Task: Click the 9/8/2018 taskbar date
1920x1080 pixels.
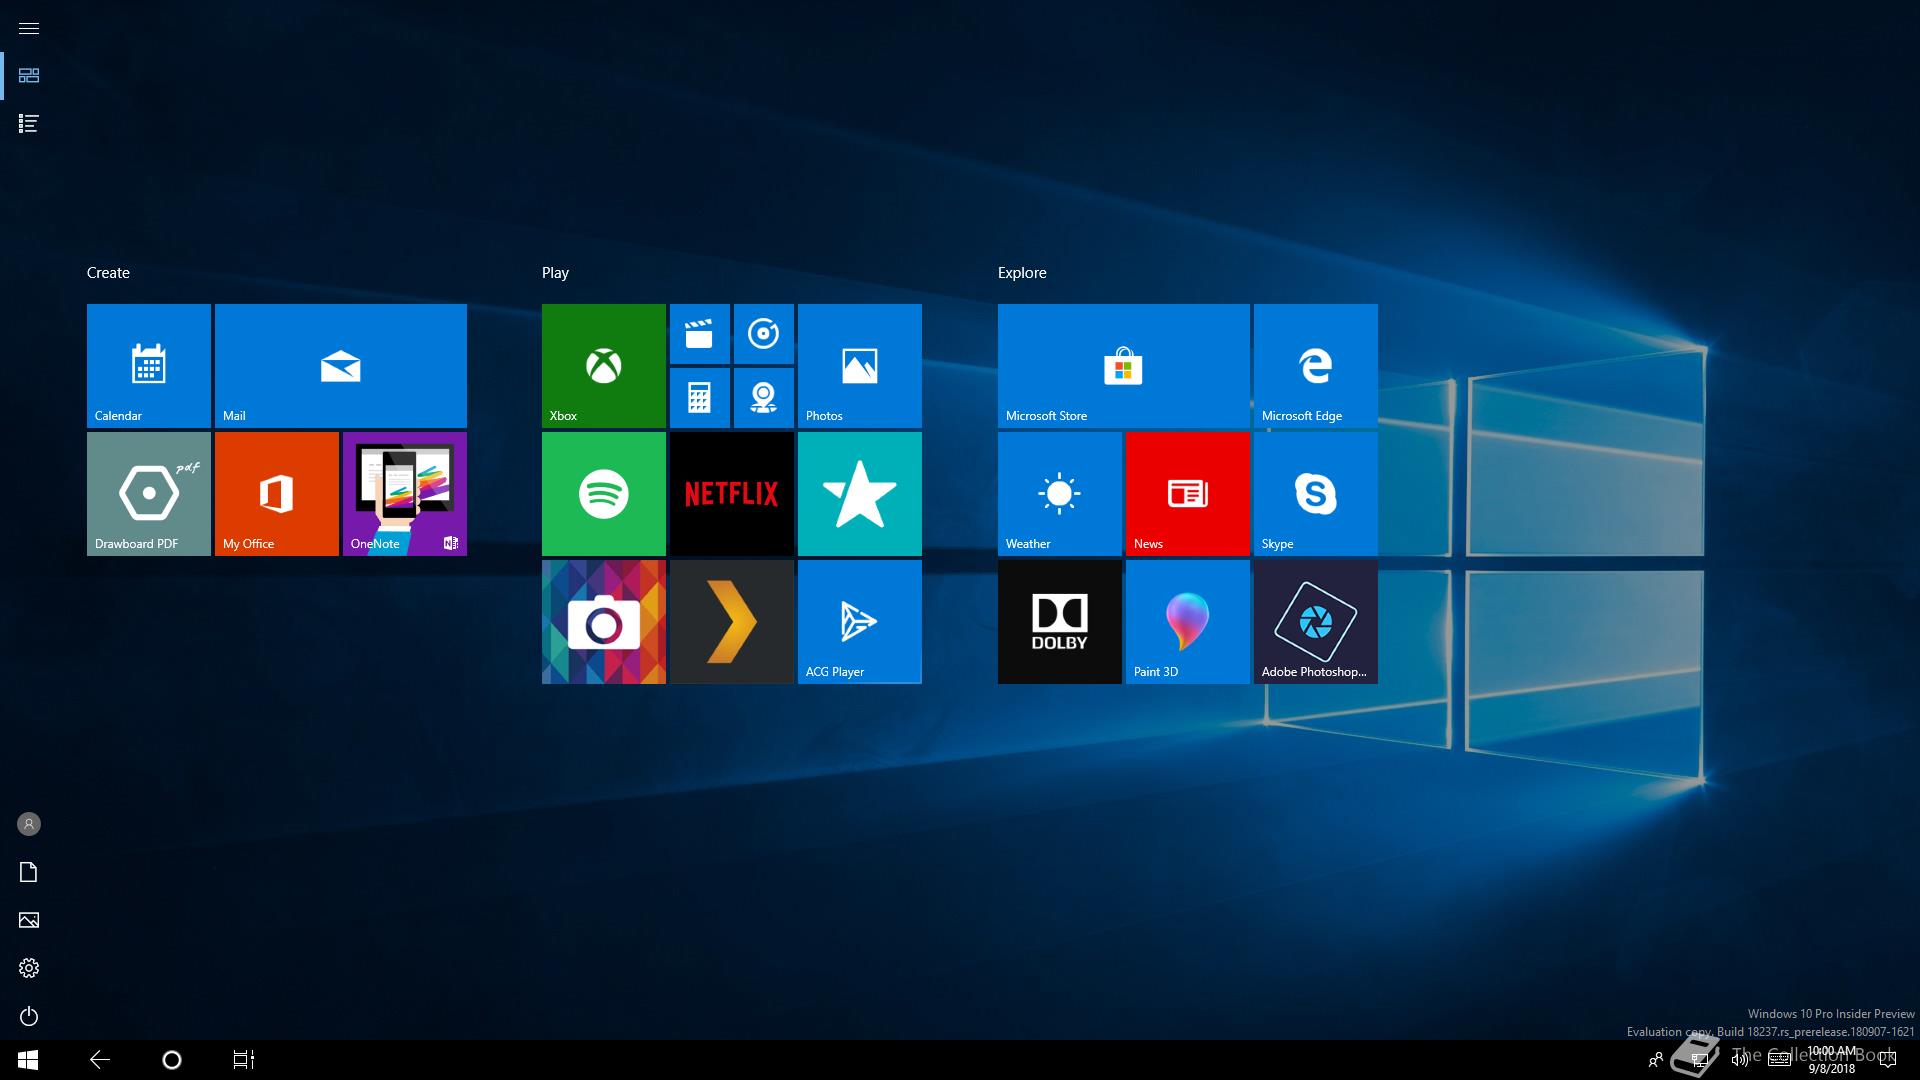Action: [1831, 1069]
